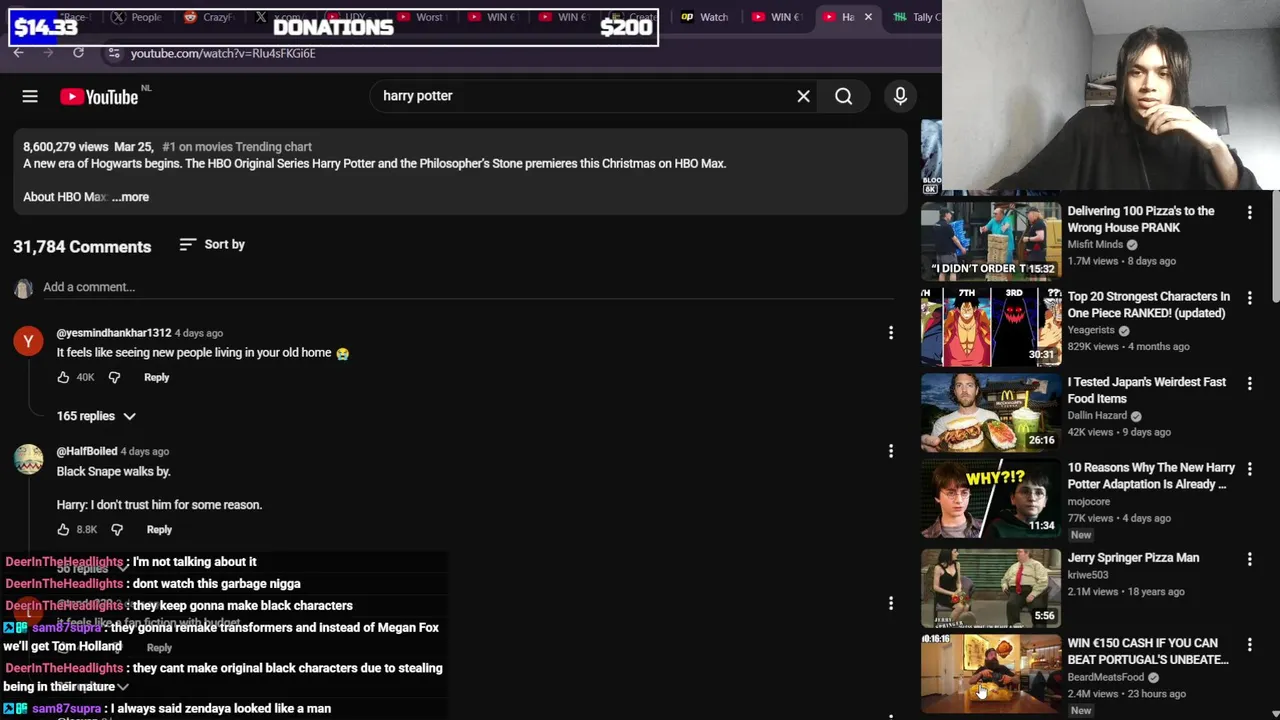Click the Yeagerists channel name
This screenshot has width=1280, height=720.
pos(1091,330)
